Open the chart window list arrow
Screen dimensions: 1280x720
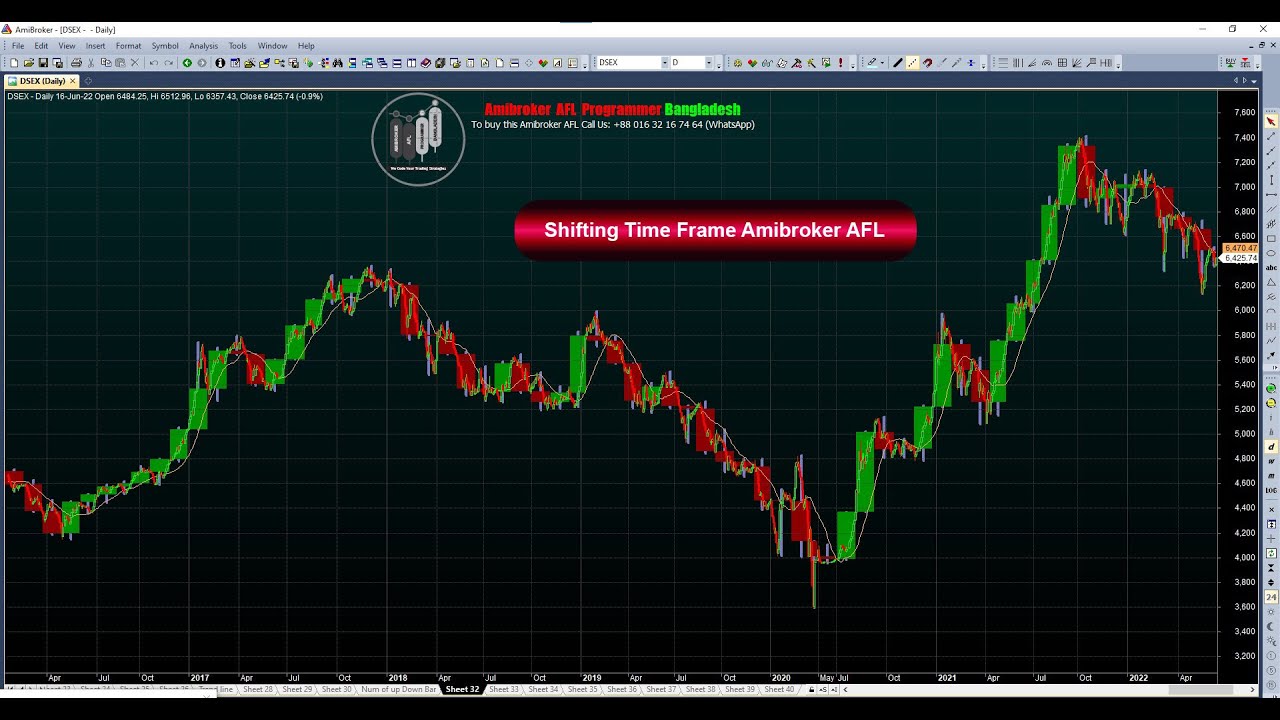point(1252,80)
